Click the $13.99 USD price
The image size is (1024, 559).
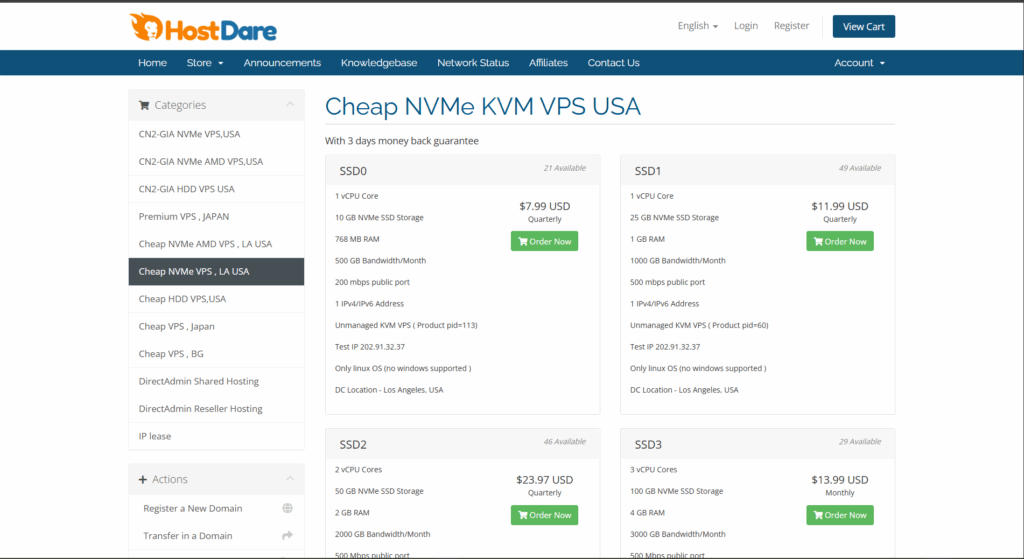coord(840,480)
